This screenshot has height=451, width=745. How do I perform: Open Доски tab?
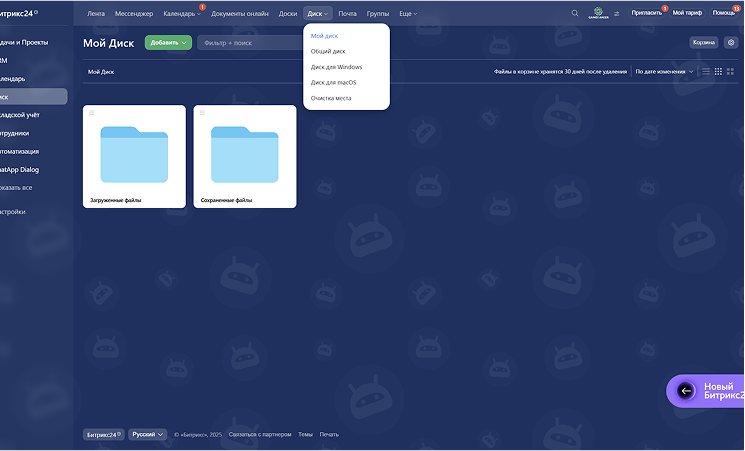[287, 14]
